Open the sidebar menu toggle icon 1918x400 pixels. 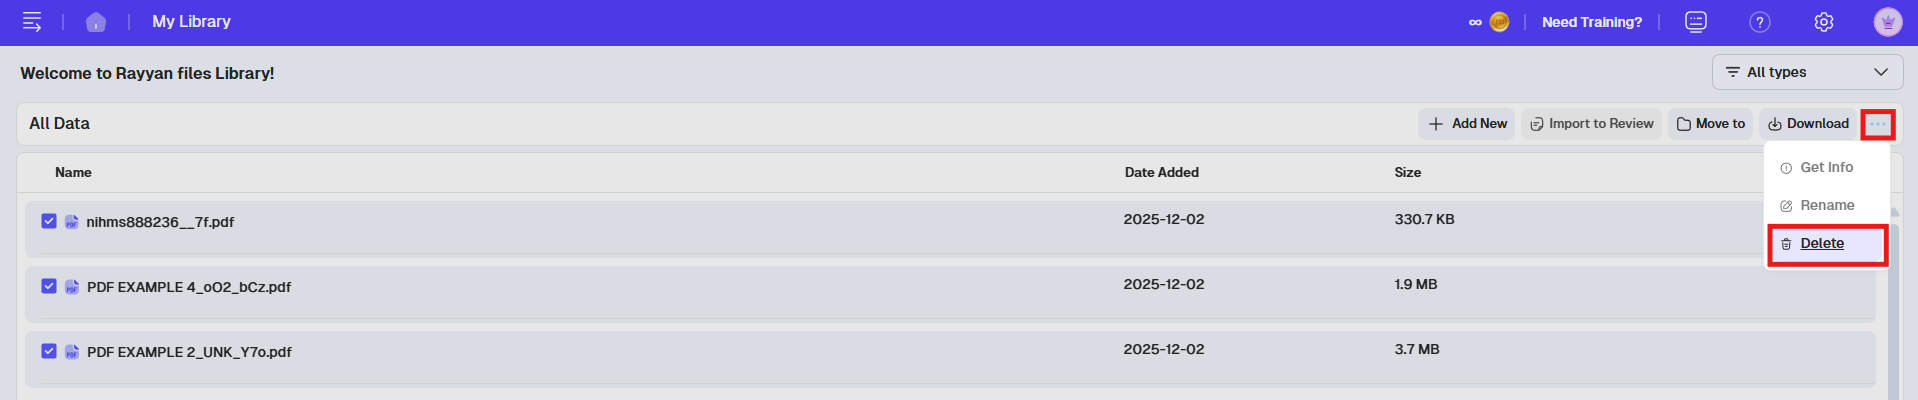[x=32, y=22]
